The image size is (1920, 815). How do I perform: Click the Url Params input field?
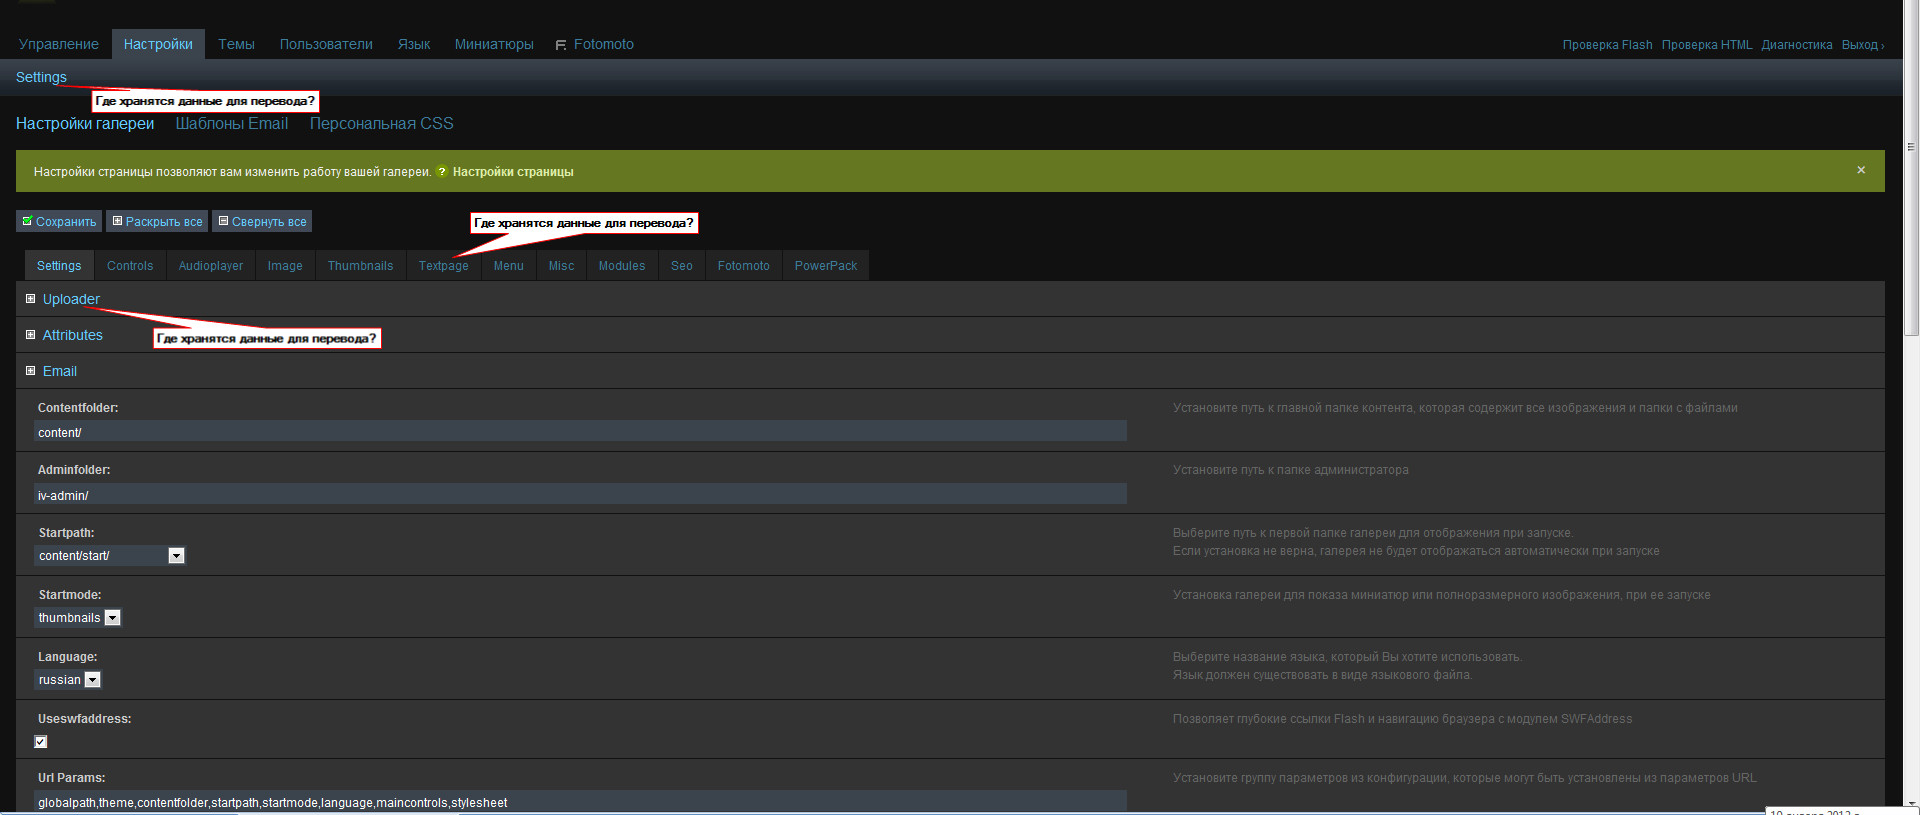tap(580, 801)
